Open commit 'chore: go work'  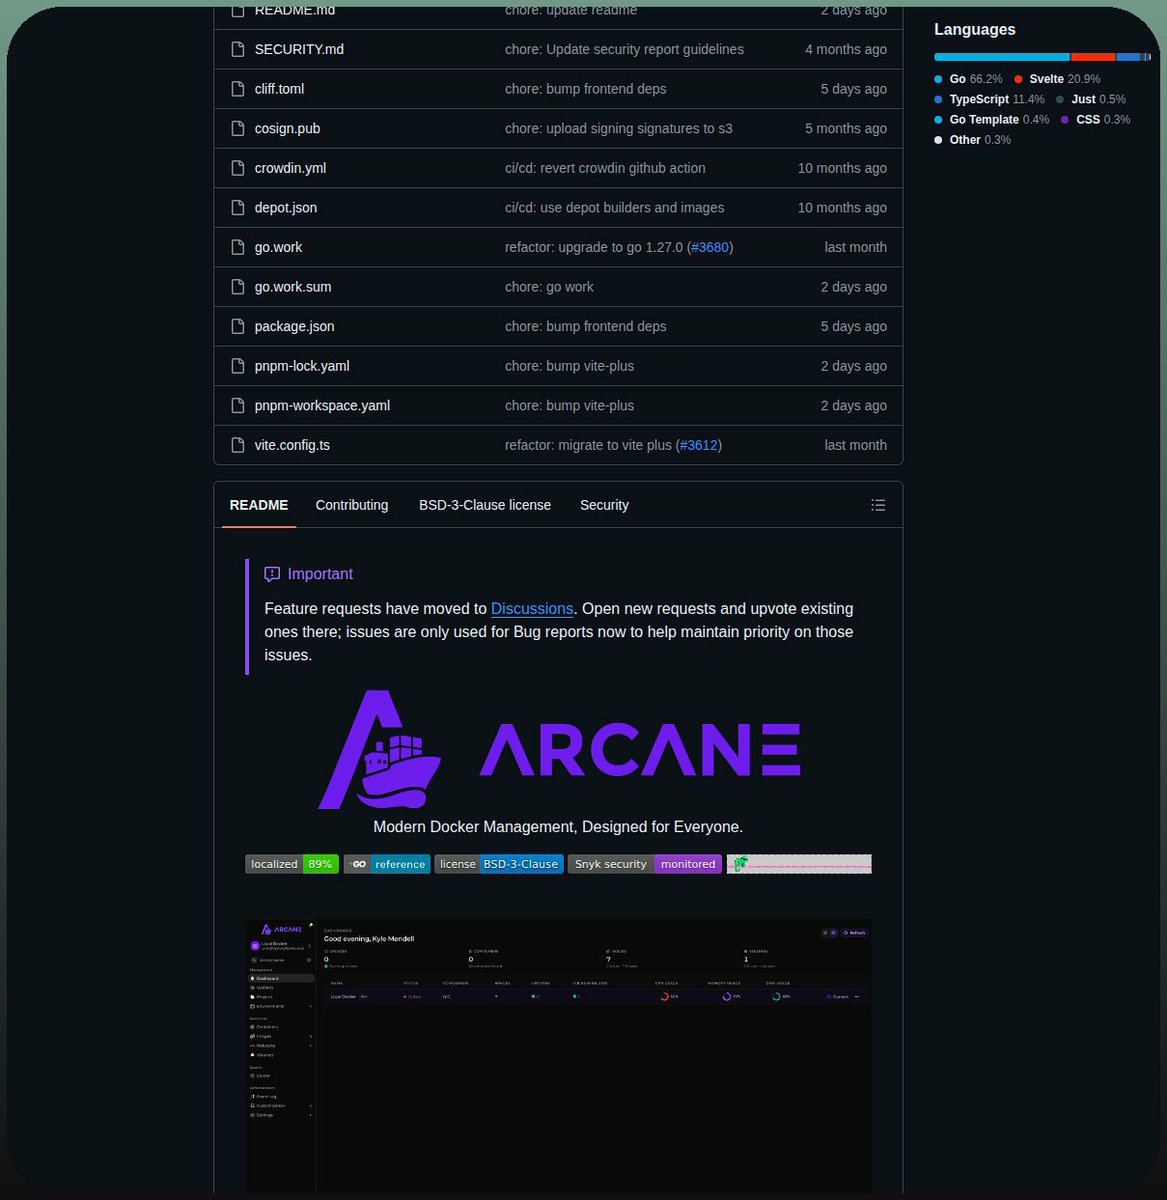(x=549, y=287)
